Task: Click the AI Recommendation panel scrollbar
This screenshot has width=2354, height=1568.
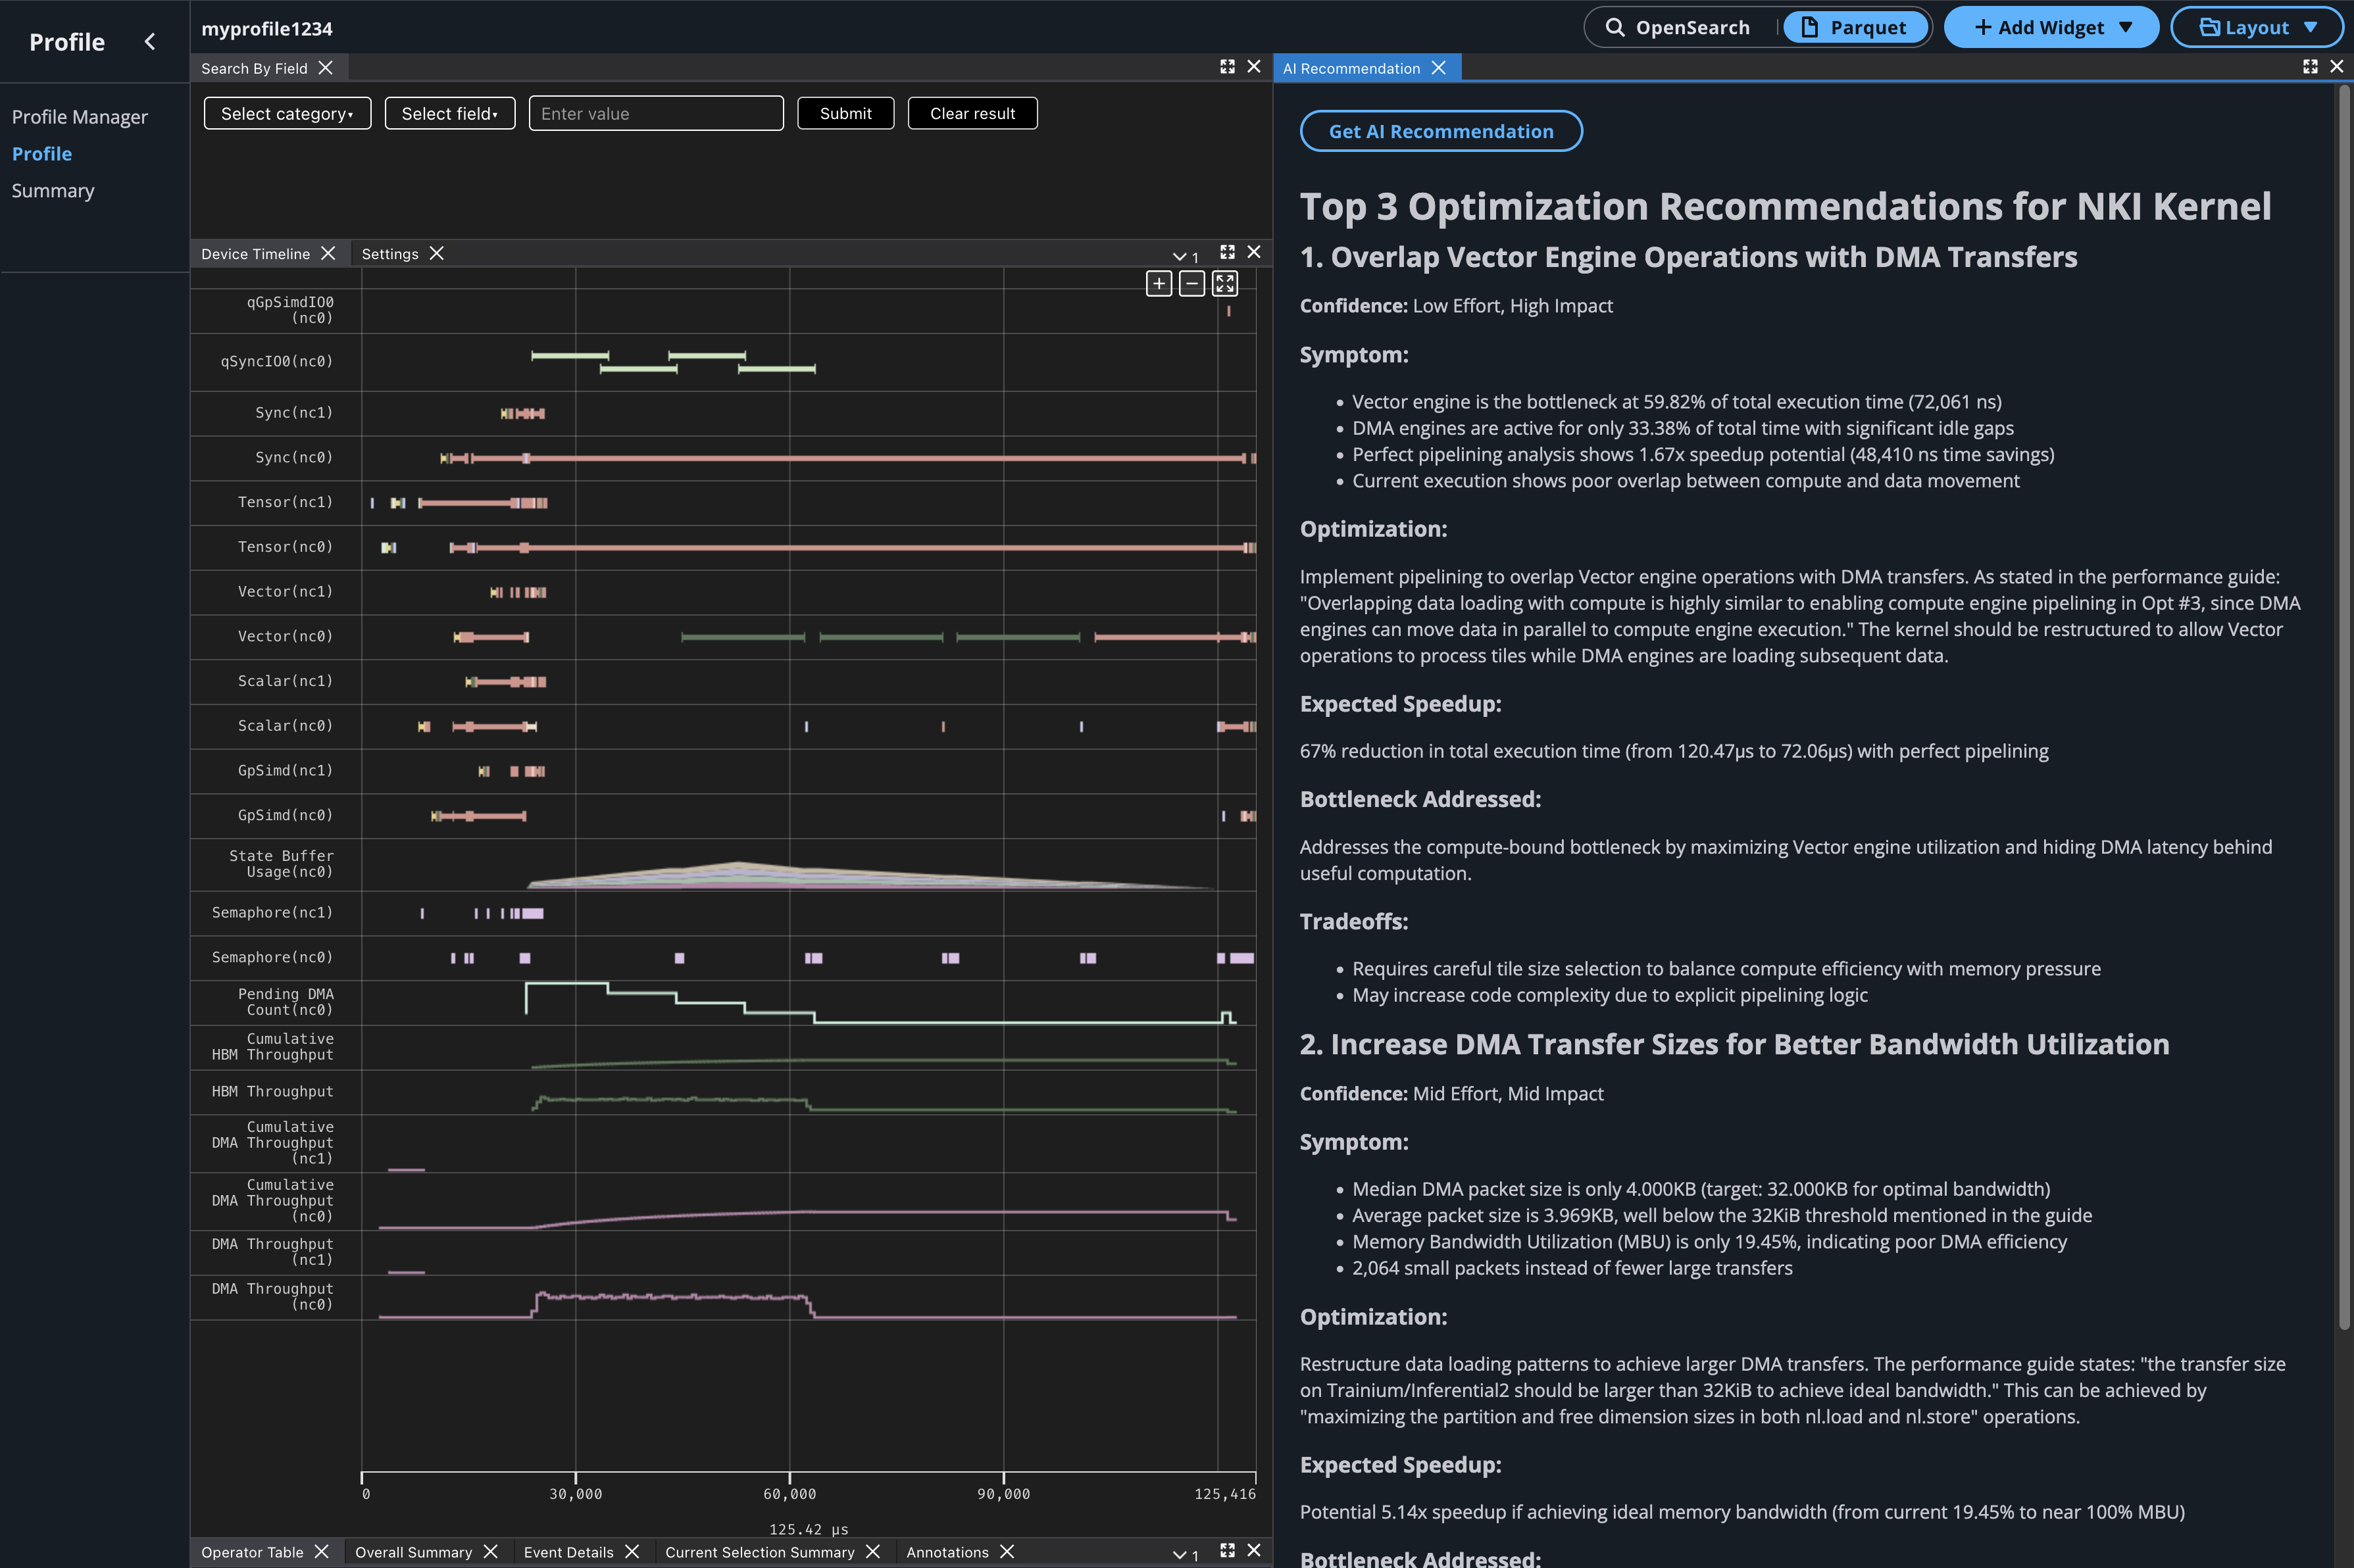Action: tap(2343, 700)
